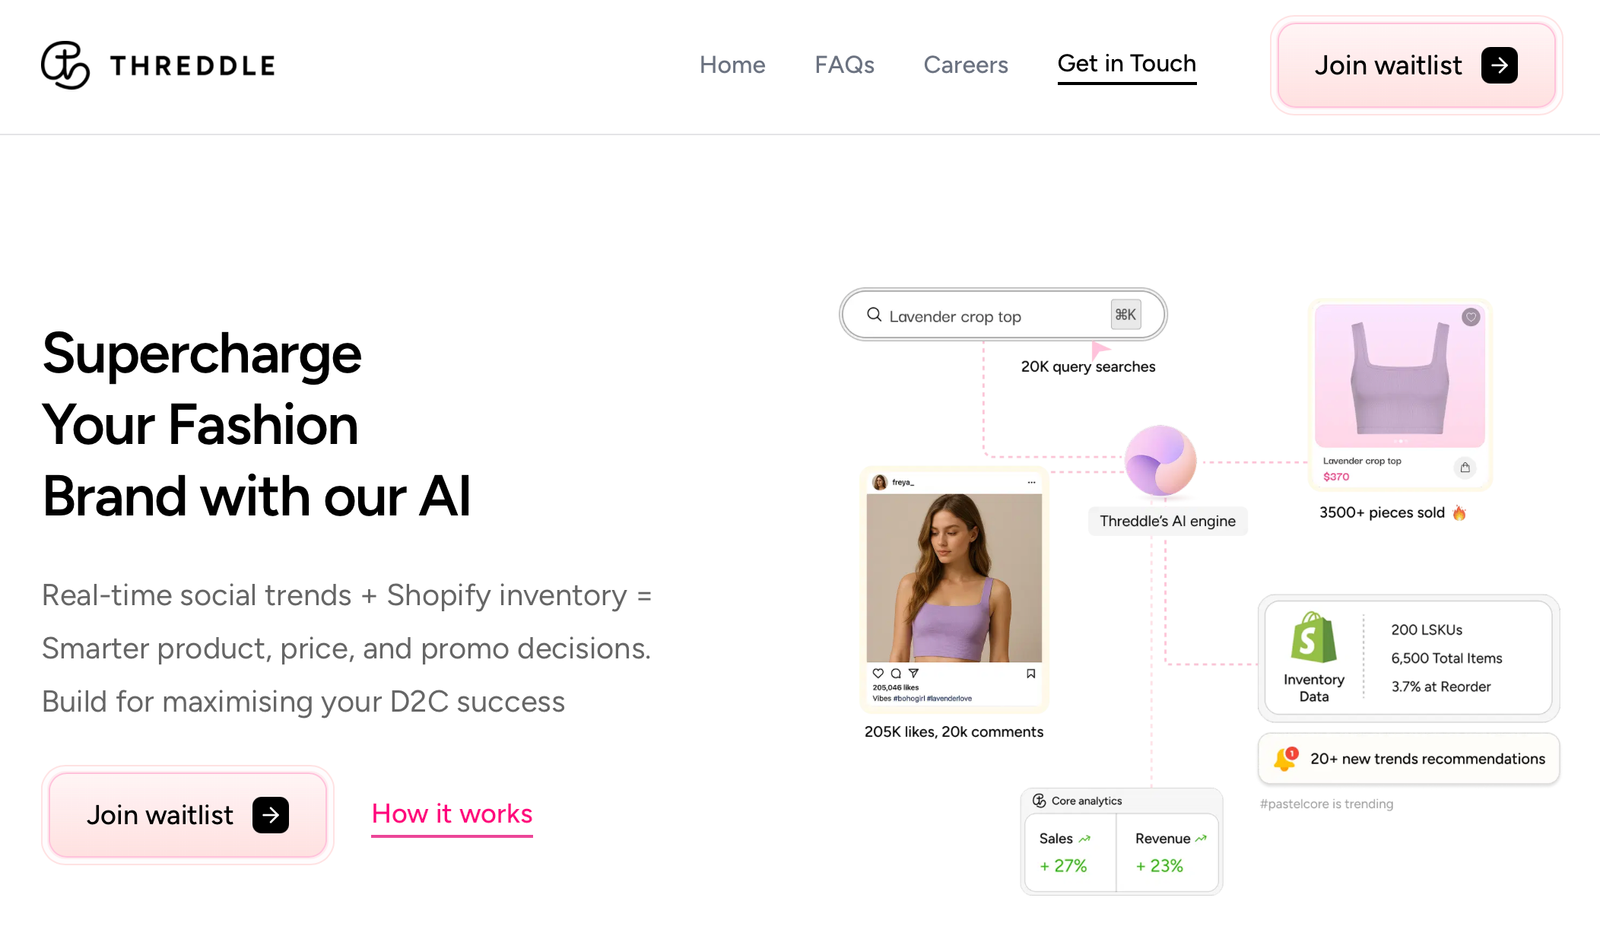Click the shopping bag icon beside $370
This screenshot has width=1600, height=929.
click(x=1465, y=467)
